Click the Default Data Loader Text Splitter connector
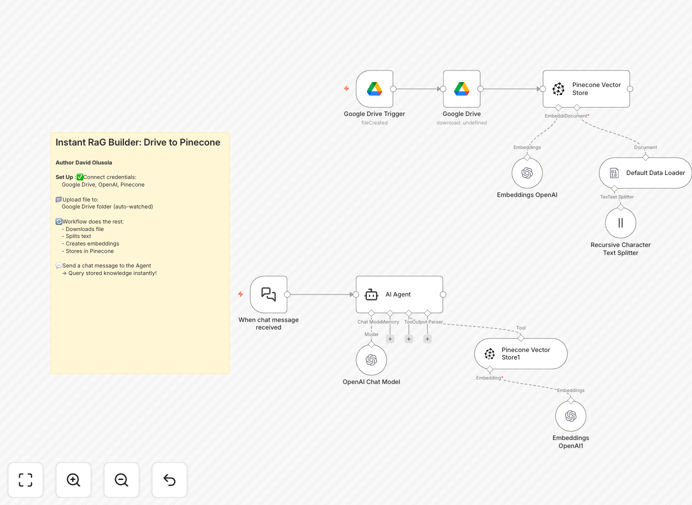Image resolution: width=692 pixels, height=505 pixels. click(x=614, y=189)
